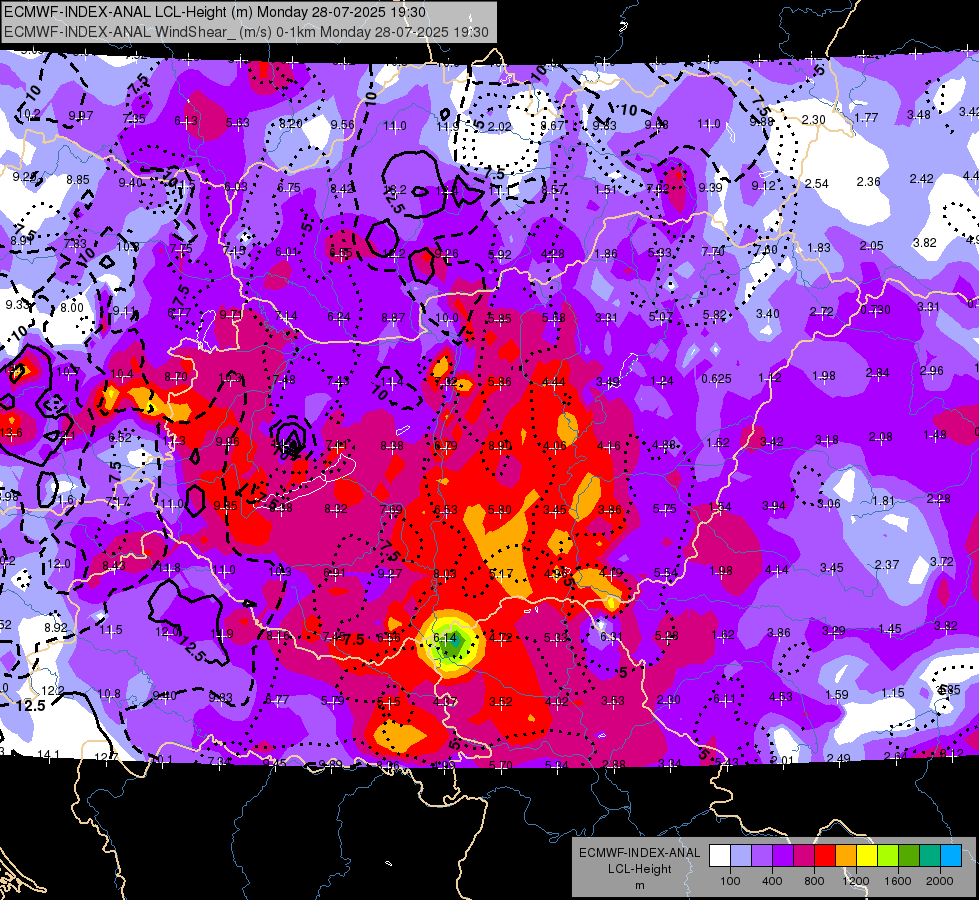The width and height of the screenshot is (979, 900).
Task: Click the legend tick label 1600
Action: [898, 881]
